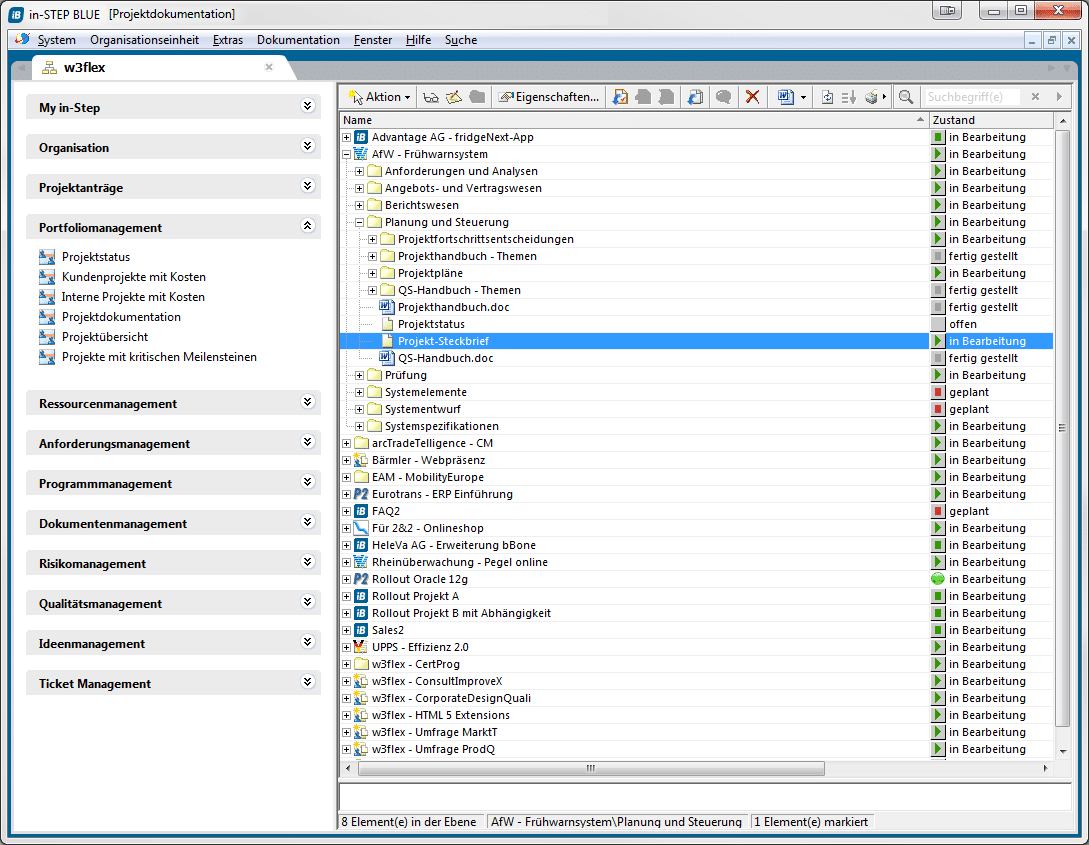Click the magnifier search icon in toolbar
The height and width of the screenshot is (845, 1089).
tap(905, 97)
